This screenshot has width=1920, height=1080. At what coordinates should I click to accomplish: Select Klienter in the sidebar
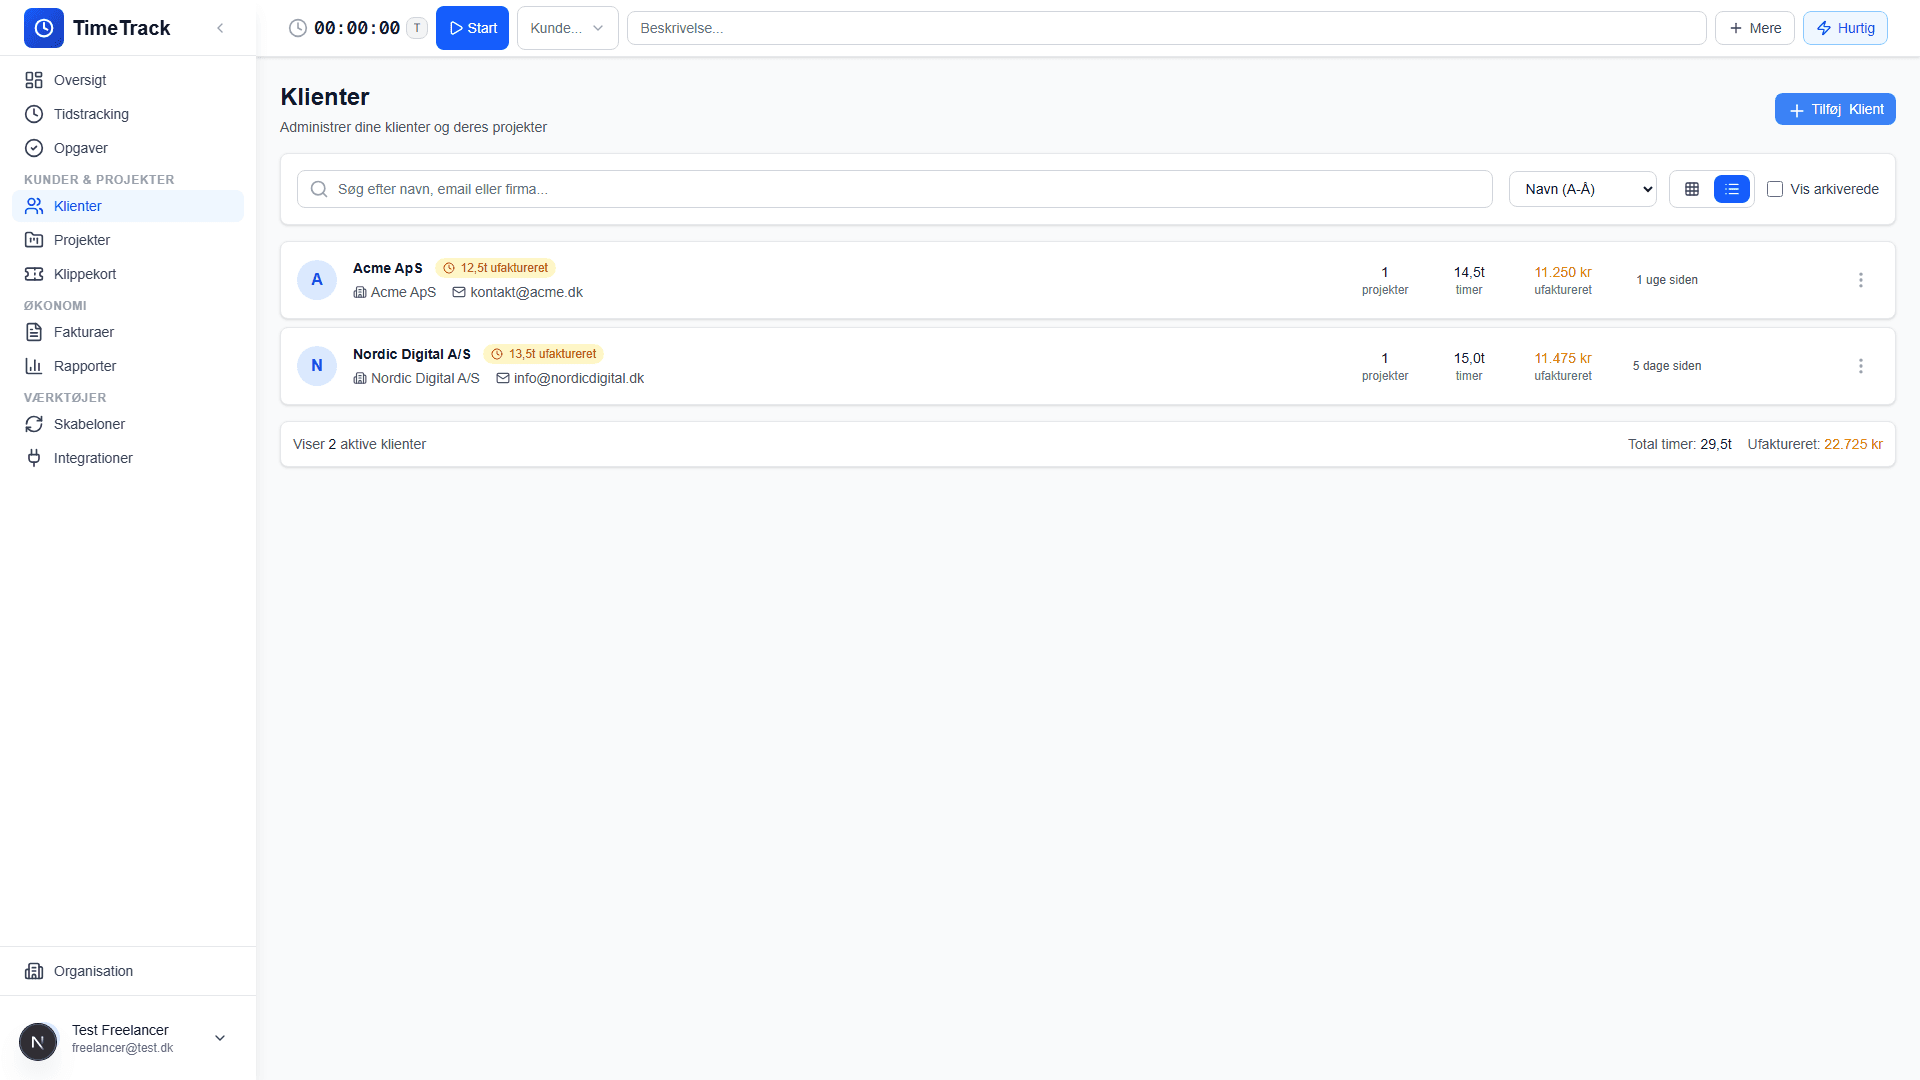128,206
